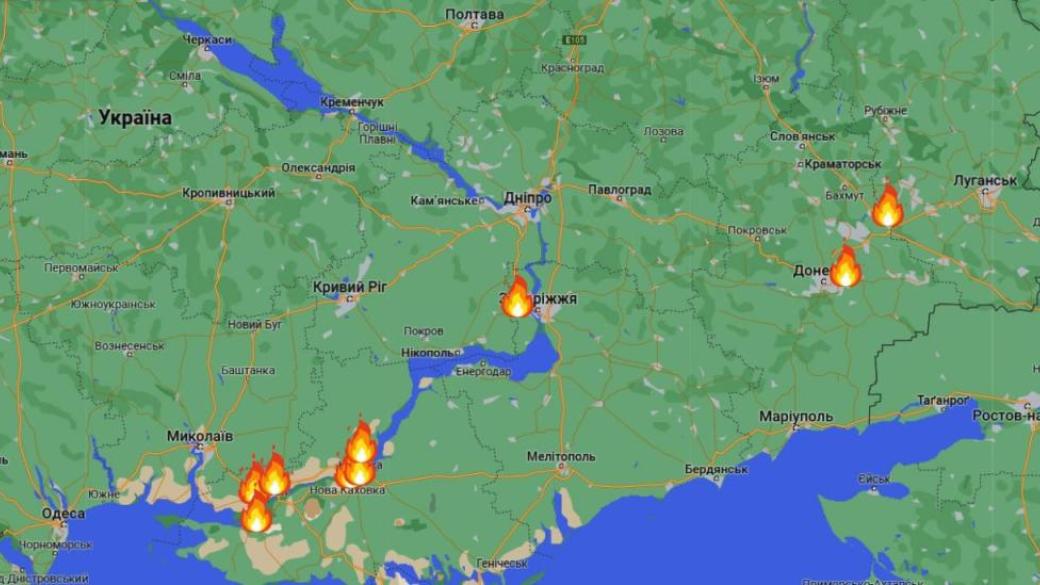Click the fire icon near Zaporizhzhia
Image resolution: width=1040 pixels, height=585 pixels.
tap(517, 297)
